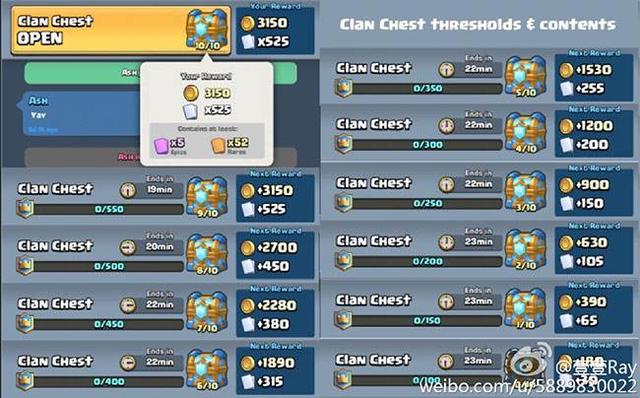This screenshot has height=398, width=640.
Task: Tap the 1/10 clan chest icon
Action: tap(525, 309)
